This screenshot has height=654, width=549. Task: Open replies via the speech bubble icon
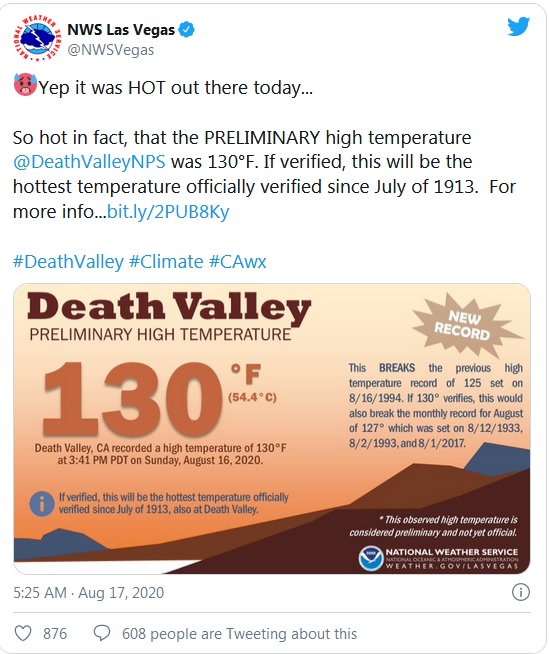(102, 634)
